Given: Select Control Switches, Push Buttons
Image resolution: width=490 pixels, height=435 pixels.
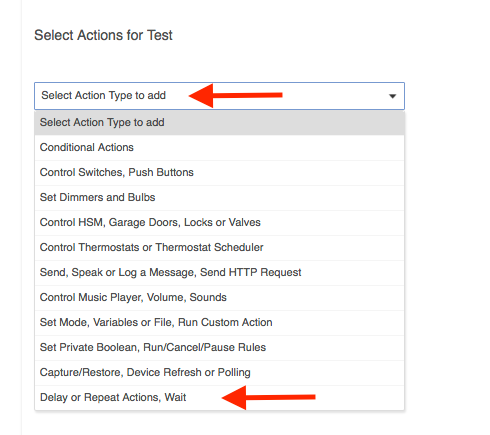Looking at the screenshot, I should point(219,172).
